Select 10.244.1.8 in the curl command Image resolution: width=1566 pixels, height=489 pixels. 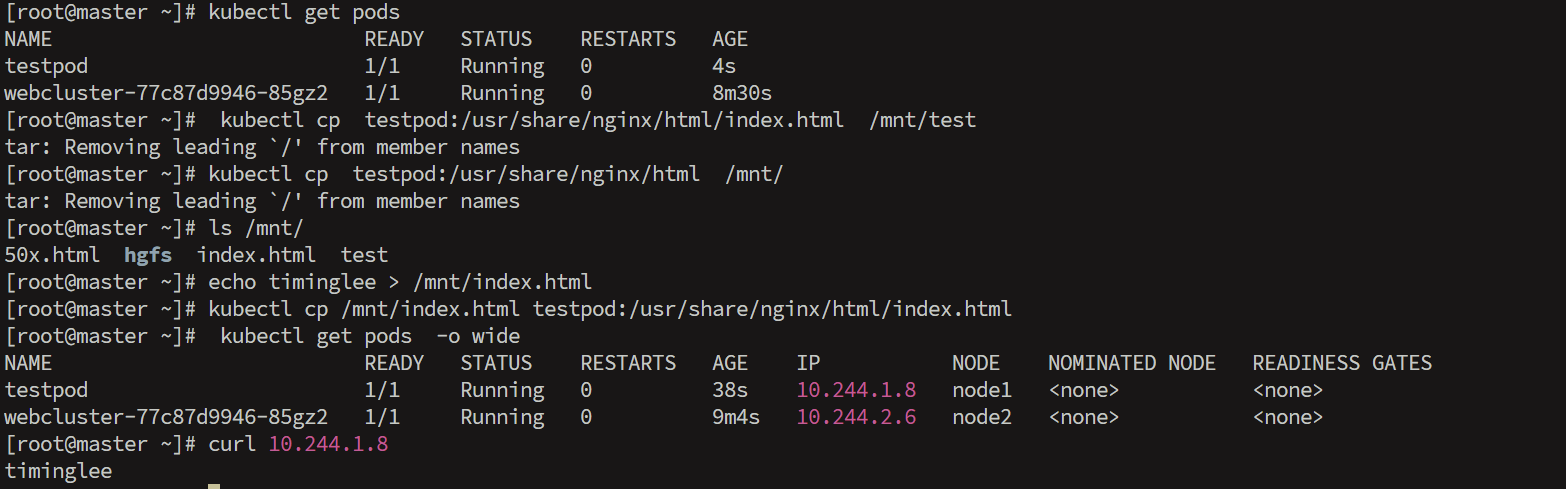[328, 445]
